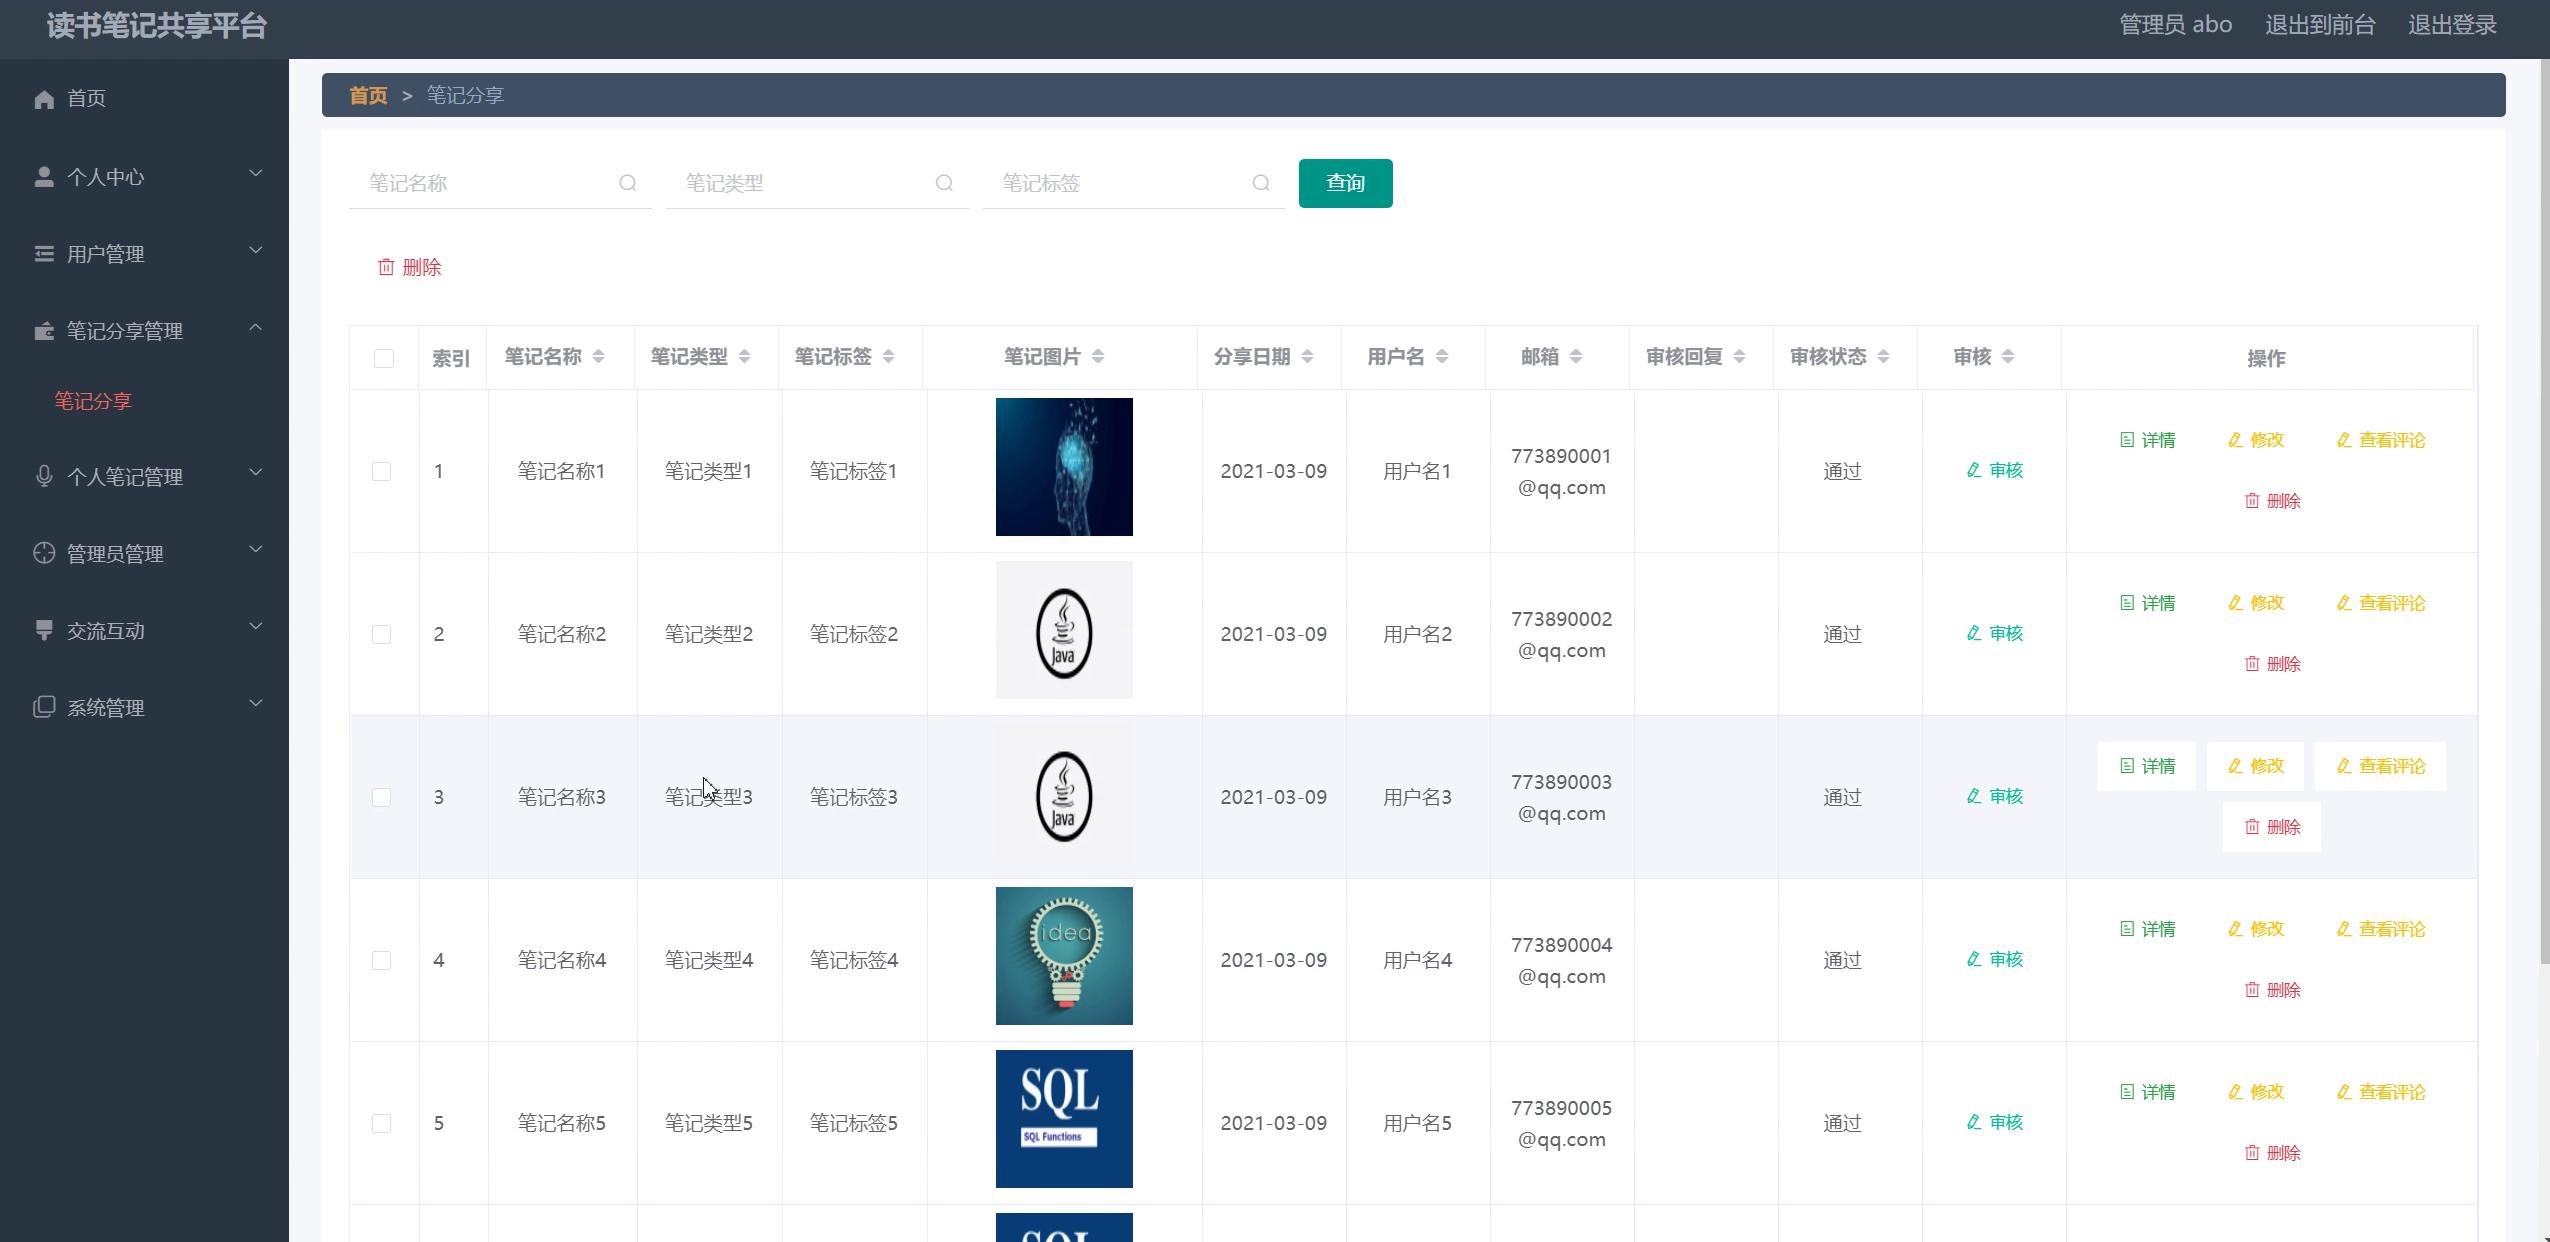The image size is (2550, 1242).
Task: Toggle the select-all header checkbox
Action: (x=383, y=358)
